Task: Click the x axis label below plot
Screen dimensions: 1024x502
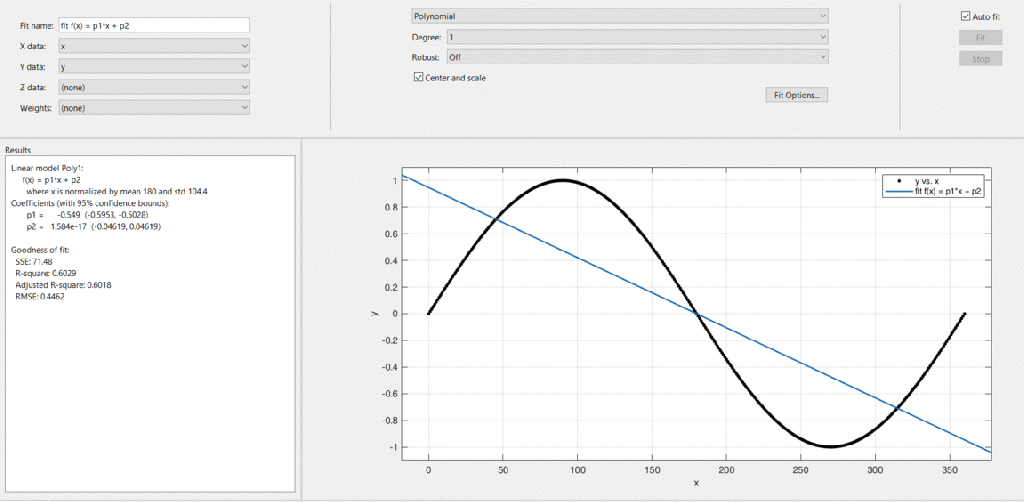Action: tap(696, 483)
